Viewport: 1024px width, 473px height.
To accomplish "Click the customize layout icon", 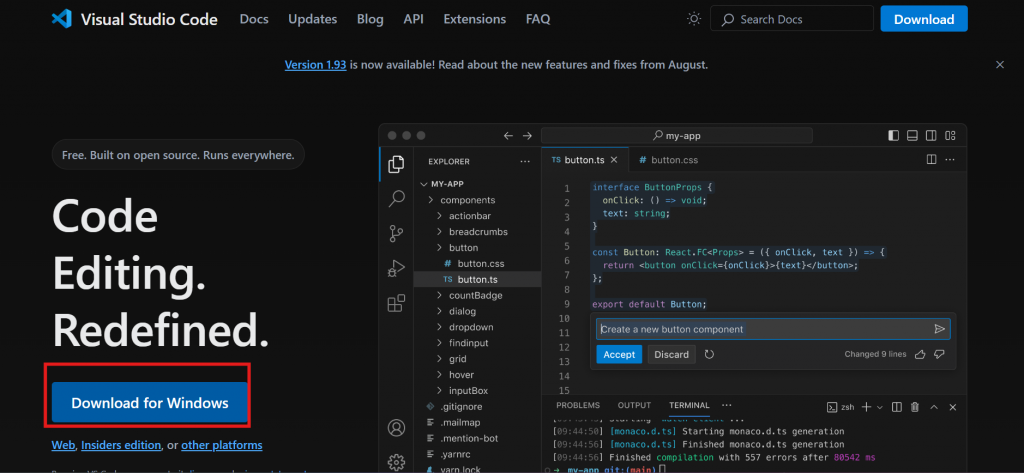I will tap(950, 135).
